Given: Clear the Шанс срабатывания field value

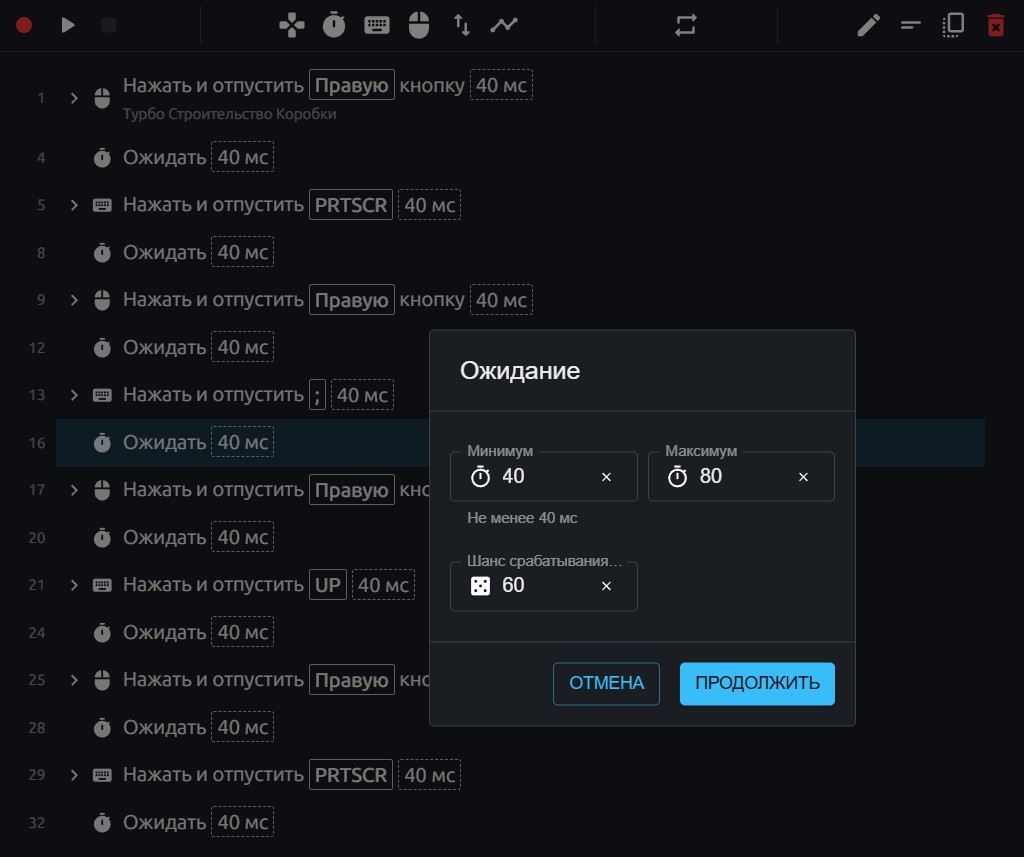Looking at the screenshot, I should [606, 586].
